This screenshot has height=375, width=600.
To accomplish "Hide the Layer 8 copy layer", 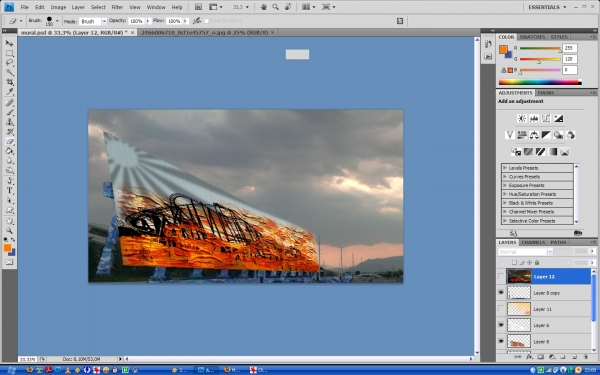I will pos(501,293).
